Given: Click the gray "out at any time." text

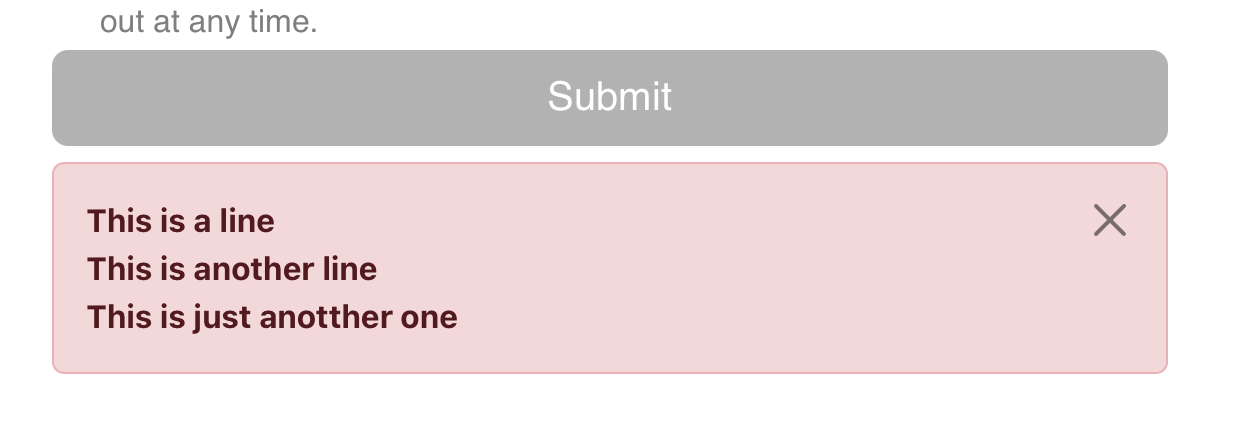Looking at the screenshot, I should point(208,22).
